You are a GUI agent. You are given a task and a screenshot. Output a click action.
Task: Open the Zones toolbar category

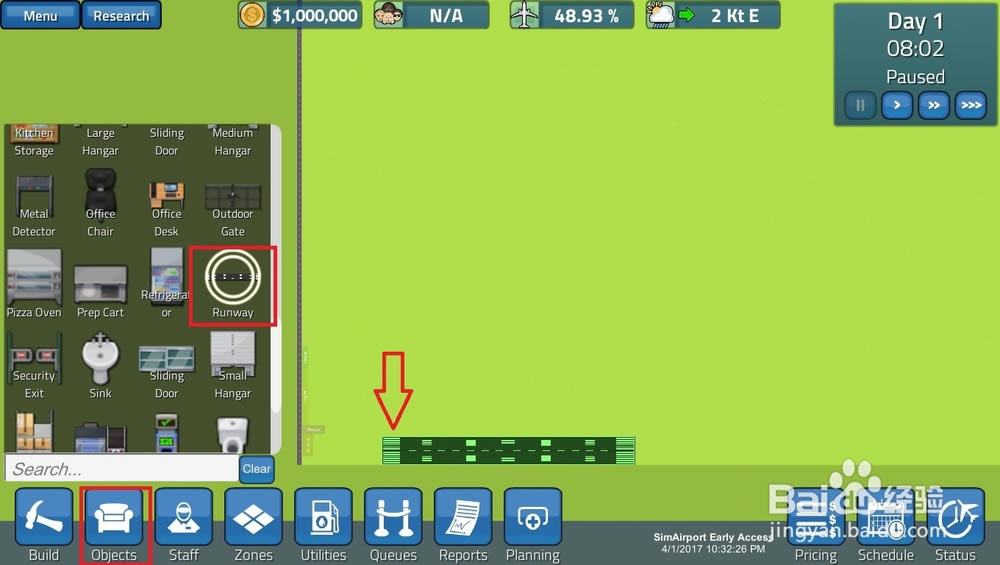(x=253, y=520)
